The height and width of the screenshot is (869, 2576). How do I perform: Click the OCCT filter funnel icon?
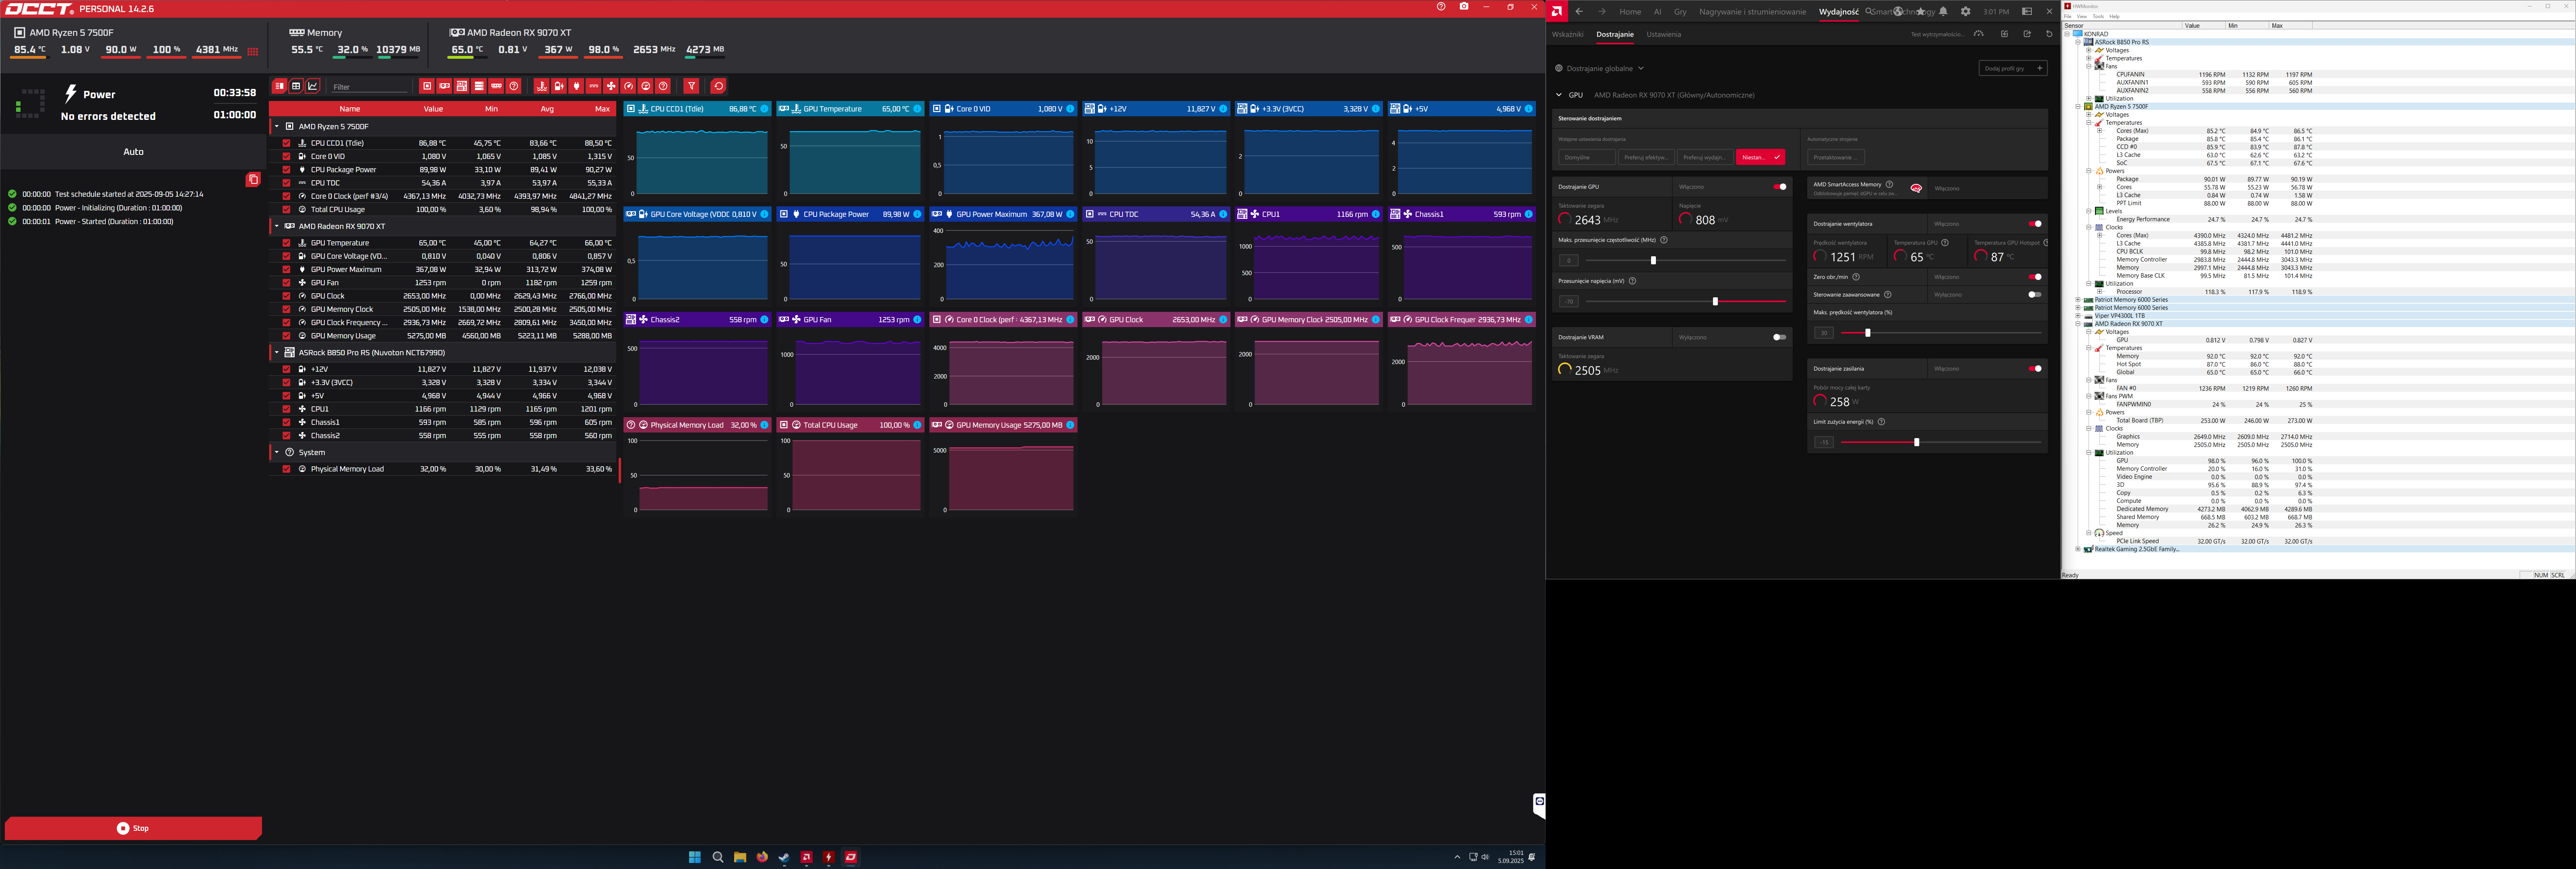691,86
